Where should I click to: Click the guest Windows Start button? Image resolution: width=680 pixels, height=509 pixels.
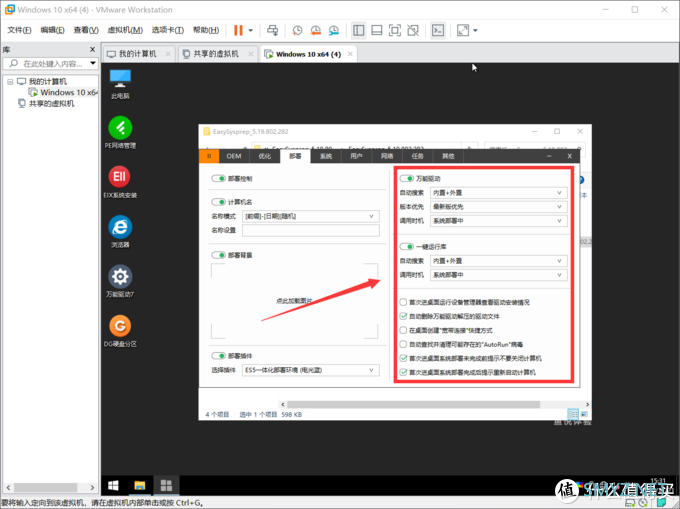coord(113,485)
